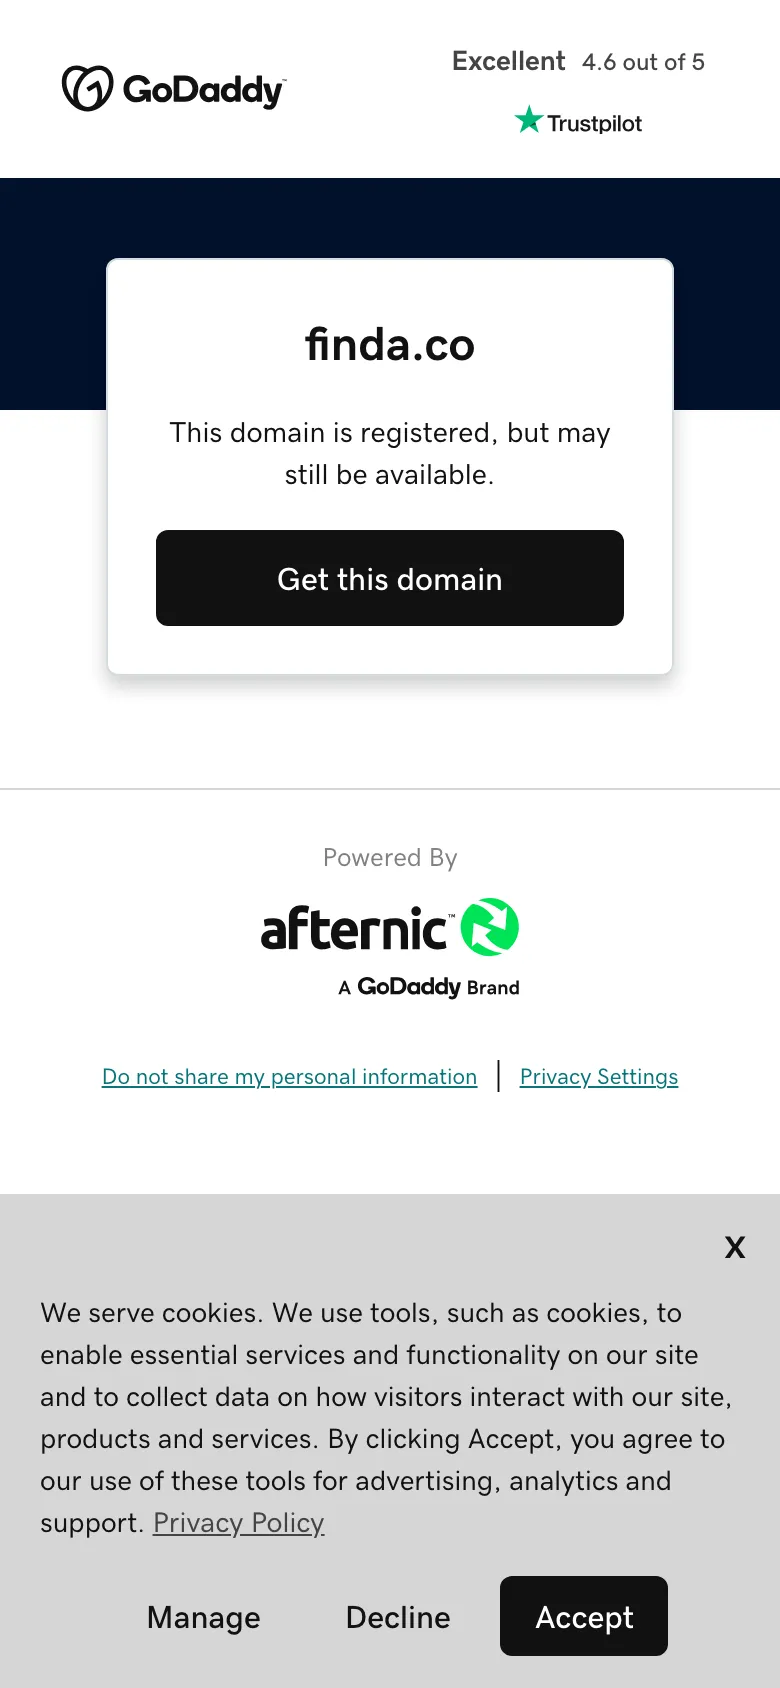Click the GoDaddy wordmark in header
The width and height of the screenshot is (780, 1688).
(x=204, y=90)
